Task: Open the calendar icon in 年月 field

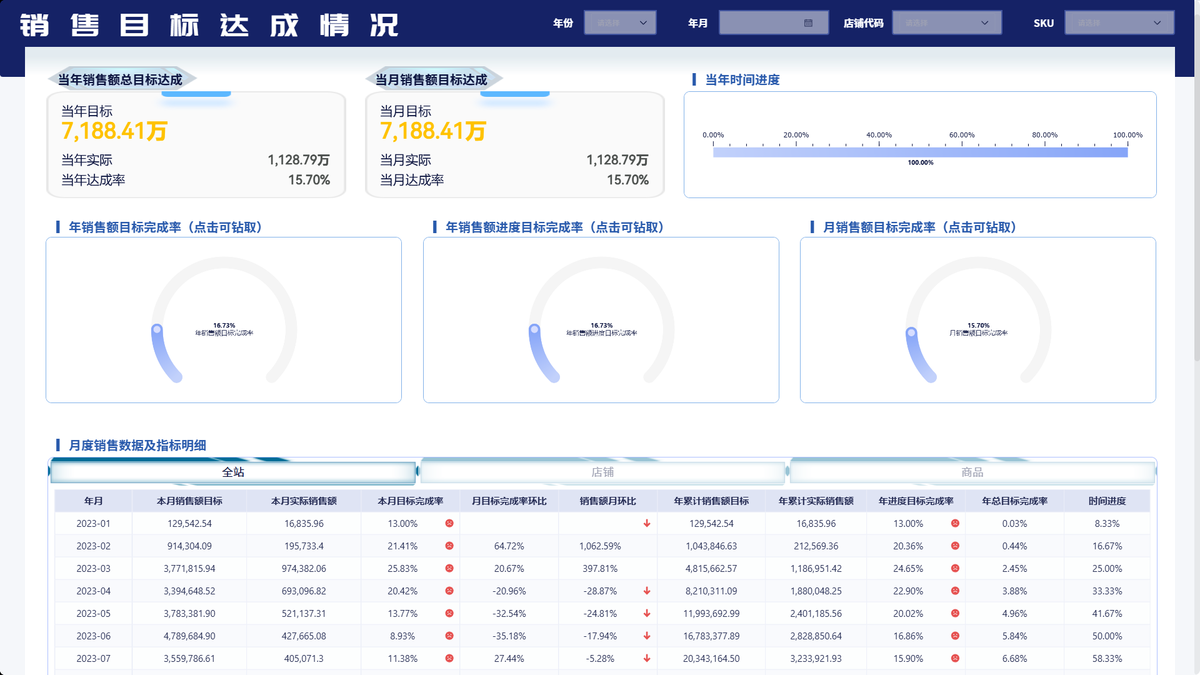Action: [x=808, y=23]
